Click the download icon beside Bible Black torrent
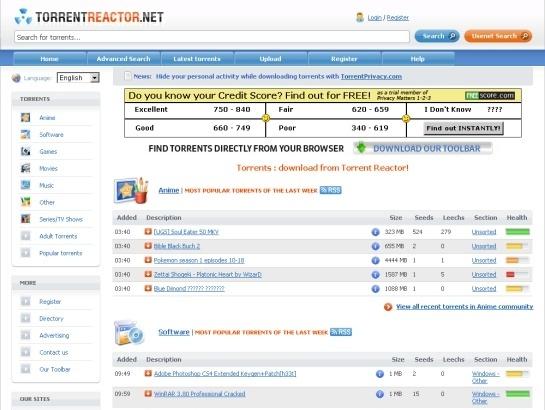545x410 pixels. click(148, 246)
